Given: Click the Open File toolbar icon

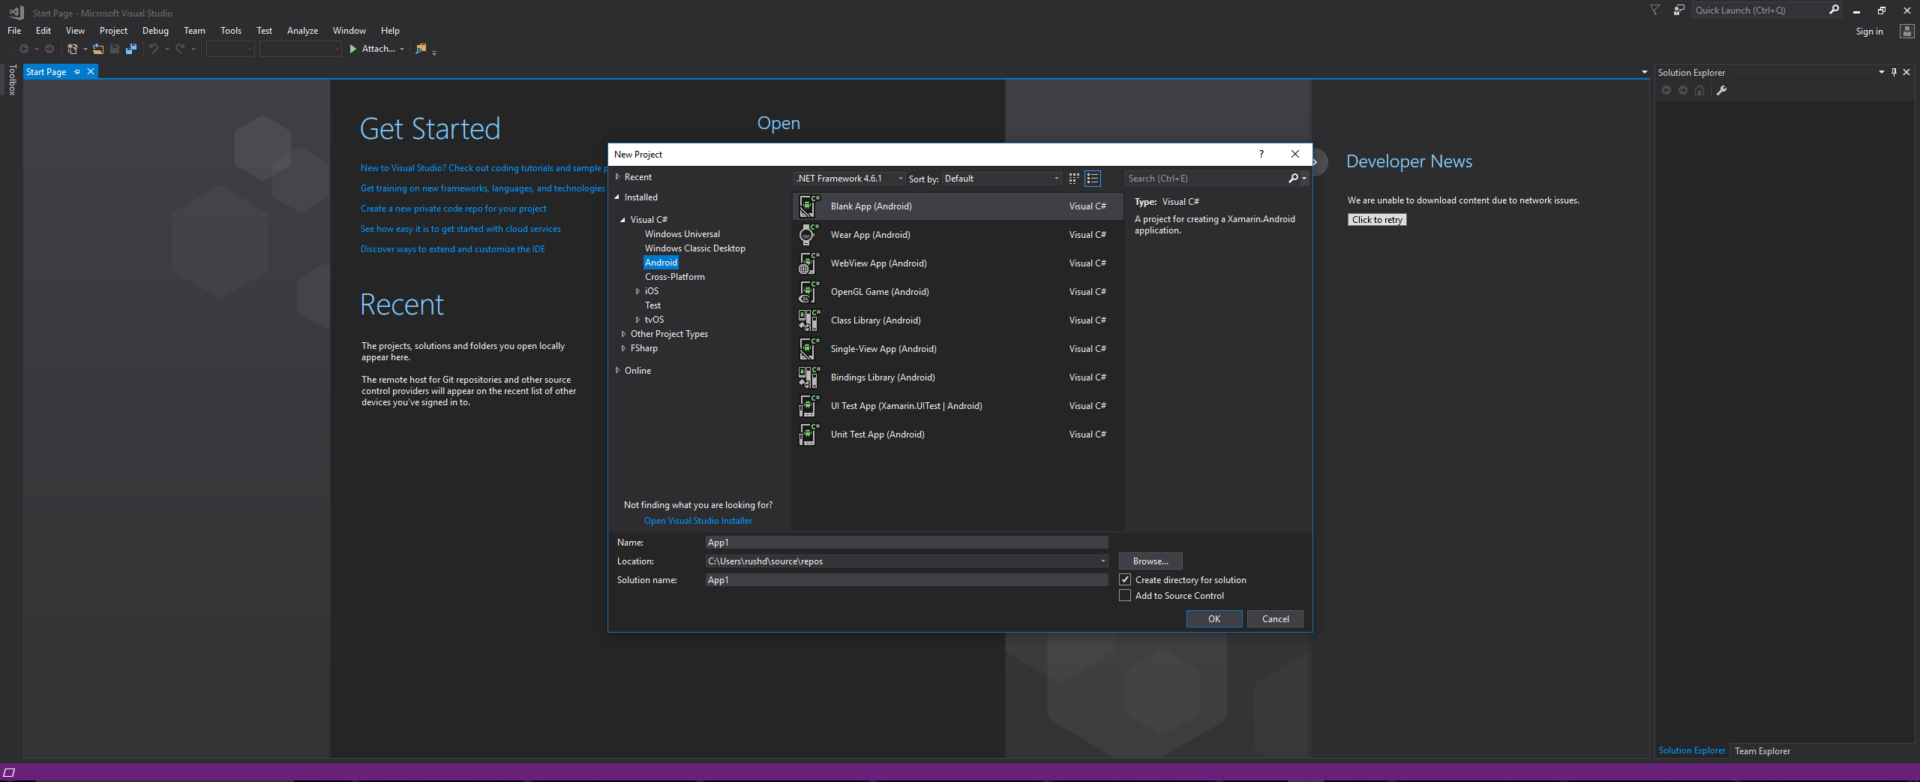Looking at the screenshot, I should (98, 49).
